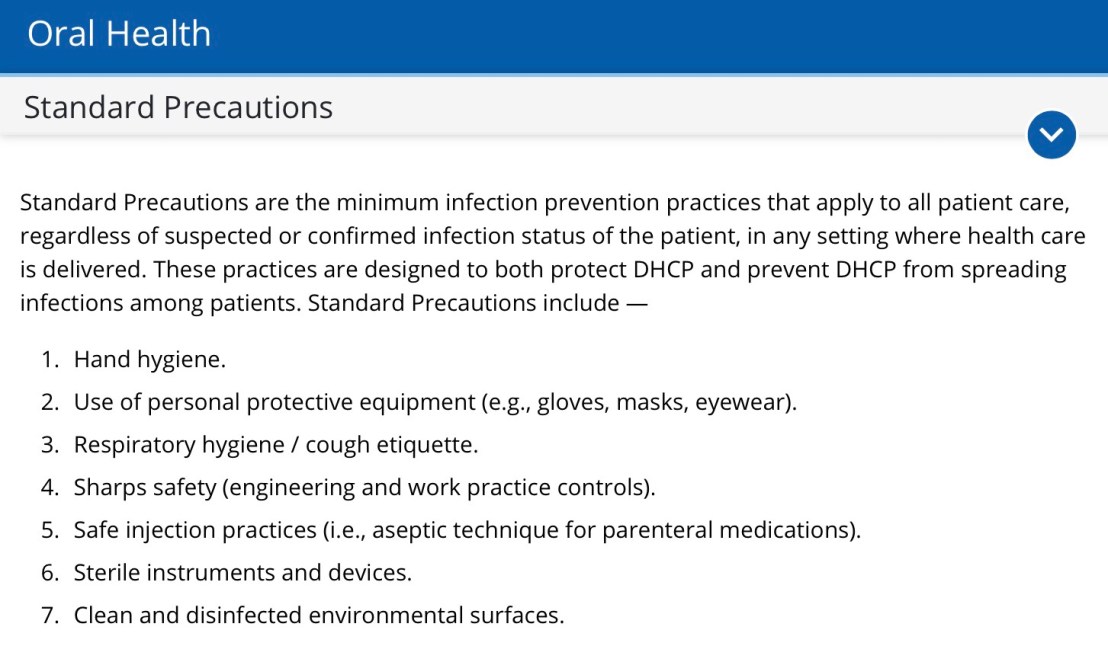Toggle the "Standard Precautions" section heading

click(x=178, y=107)
